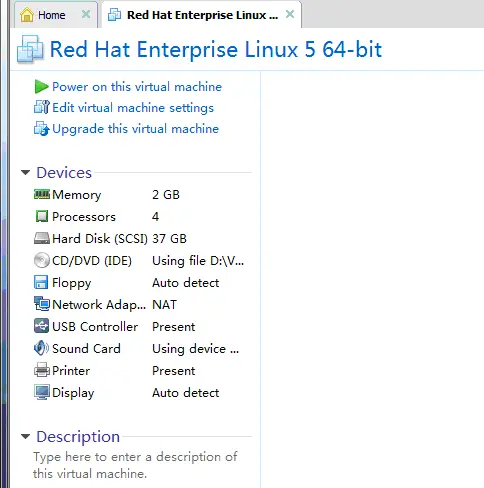
Task: Click the 'Using device ...' sound value
Action: click(x=195, y=349)
